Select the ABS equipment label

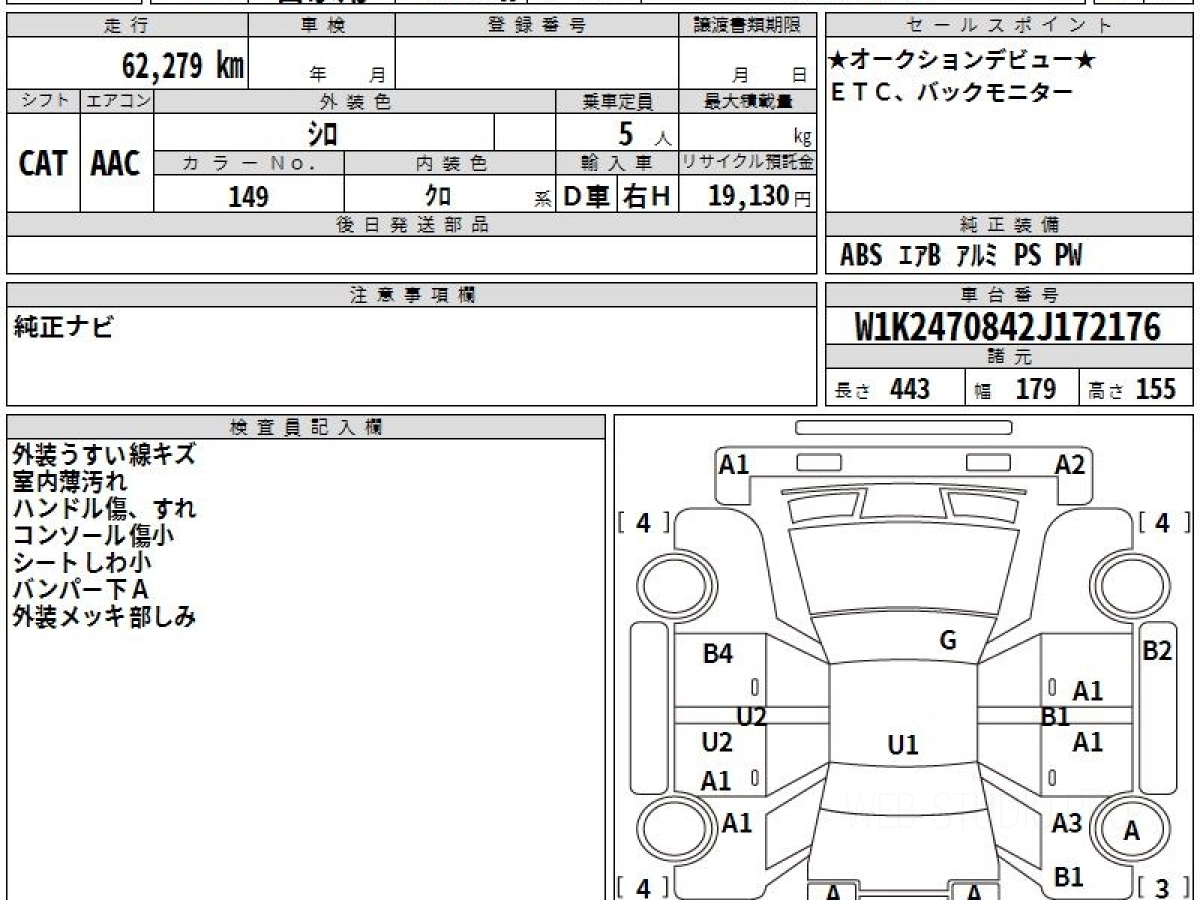click(861, 256)
